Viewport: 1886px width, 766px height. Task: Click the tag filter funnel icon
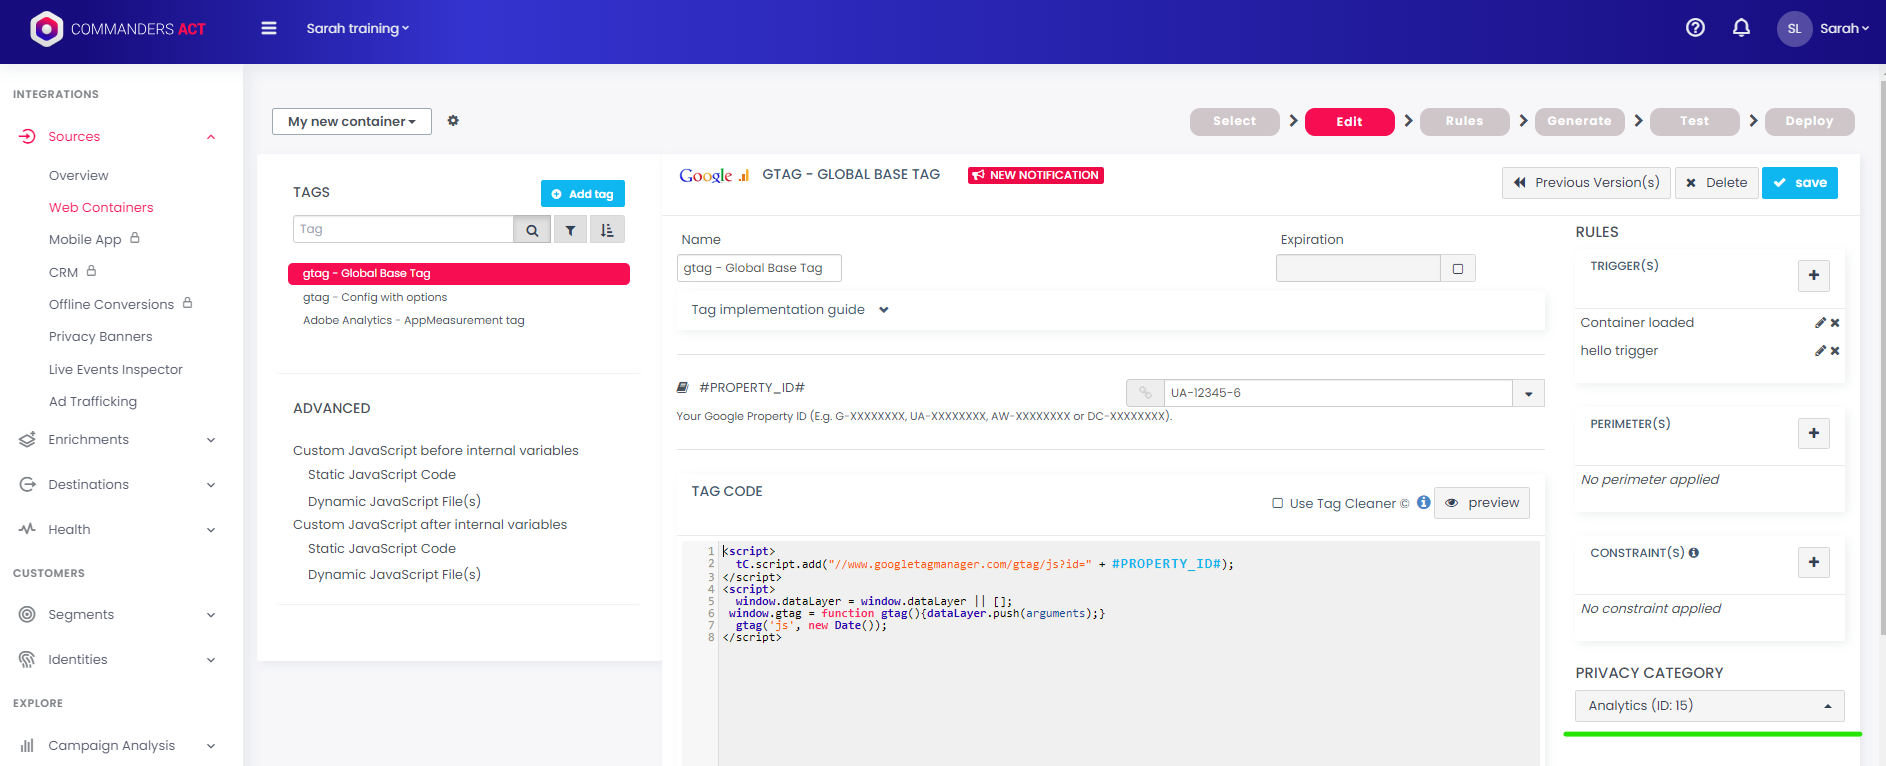[x=570, y=230]
